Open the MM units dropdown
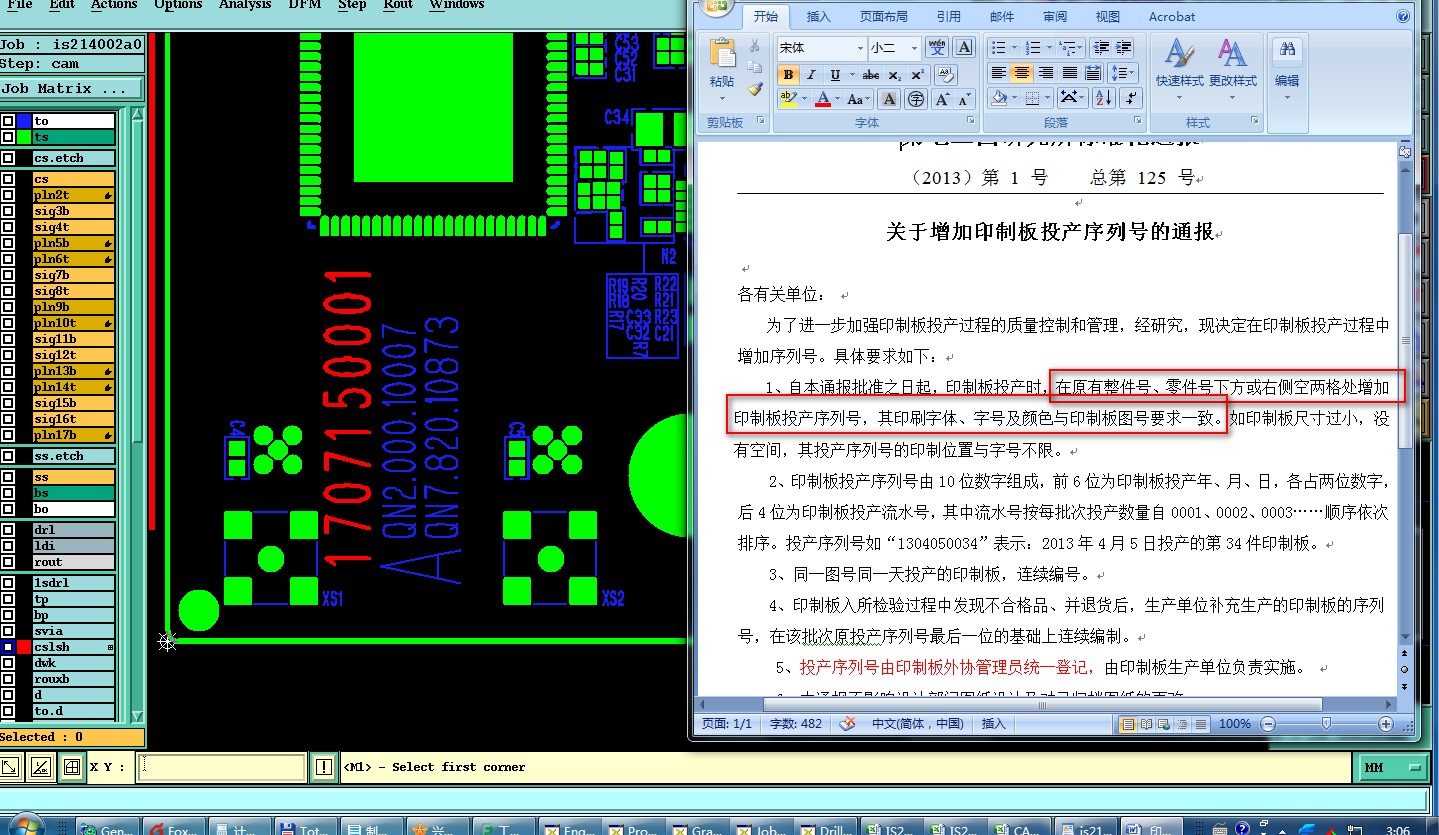Screen dimensions: 1439x835 pos(1395,767)
